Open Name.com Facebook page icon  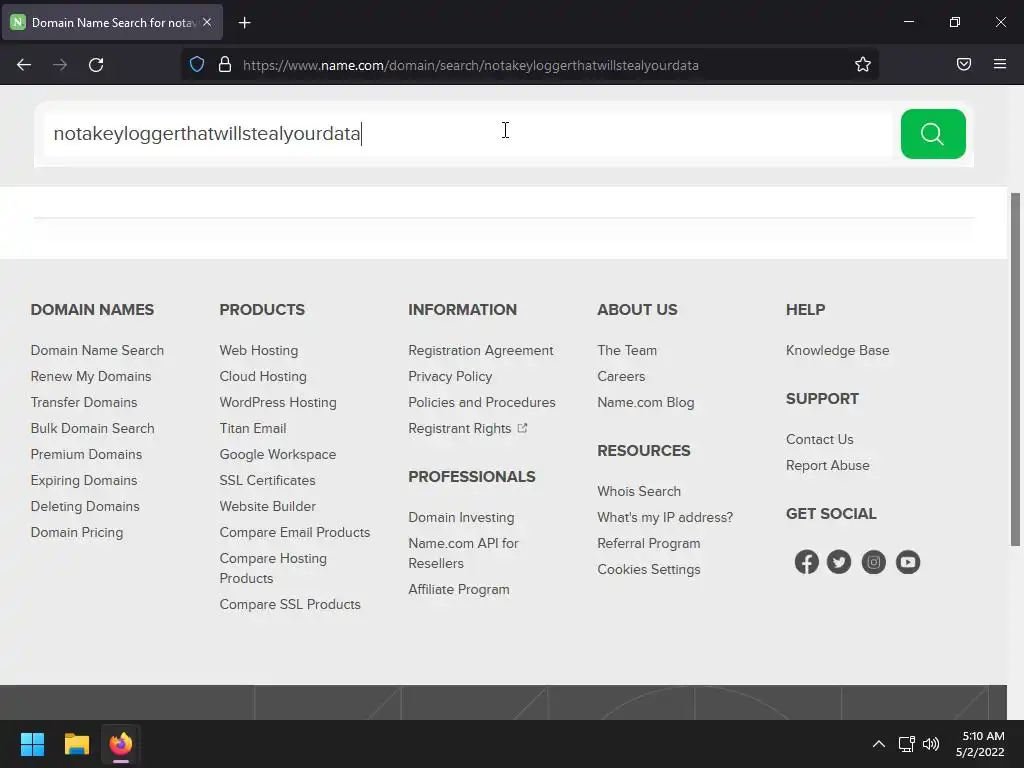[807, 562]
